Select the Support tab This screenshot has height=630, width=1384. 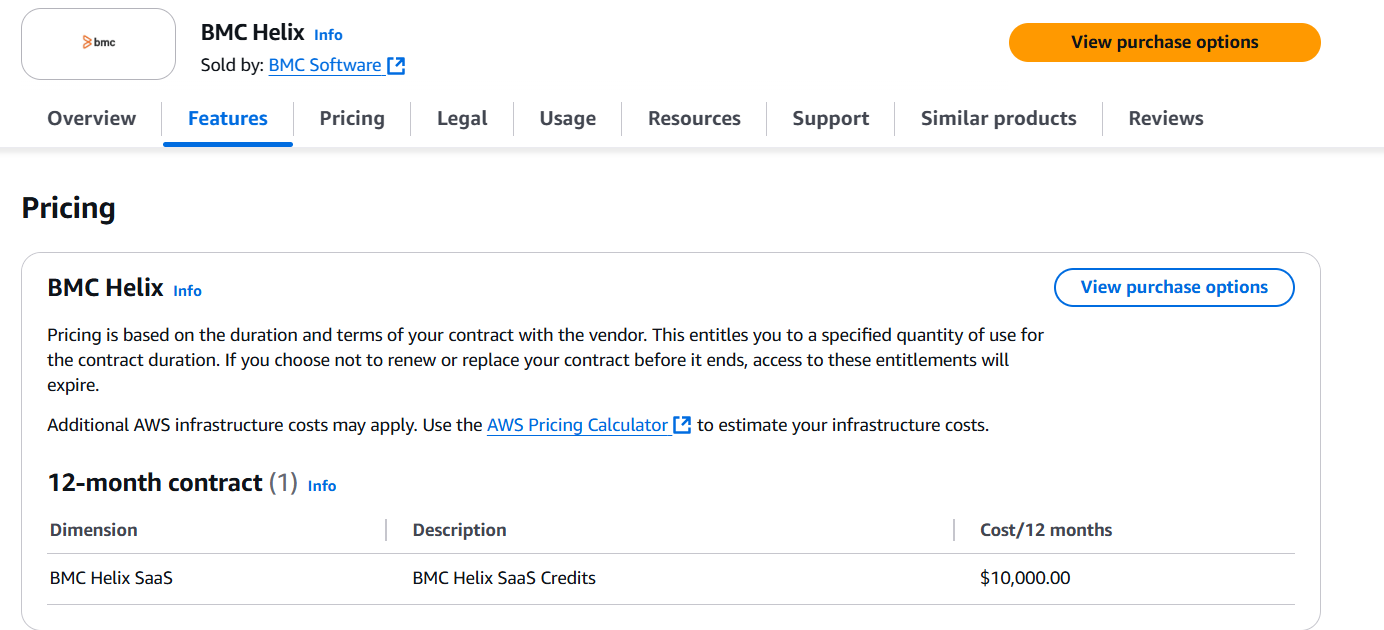[830, 118]
